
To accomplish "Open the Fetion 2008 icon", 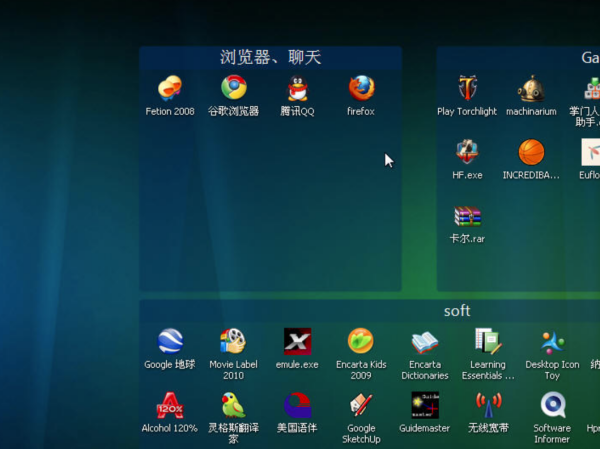I will 170,88.
